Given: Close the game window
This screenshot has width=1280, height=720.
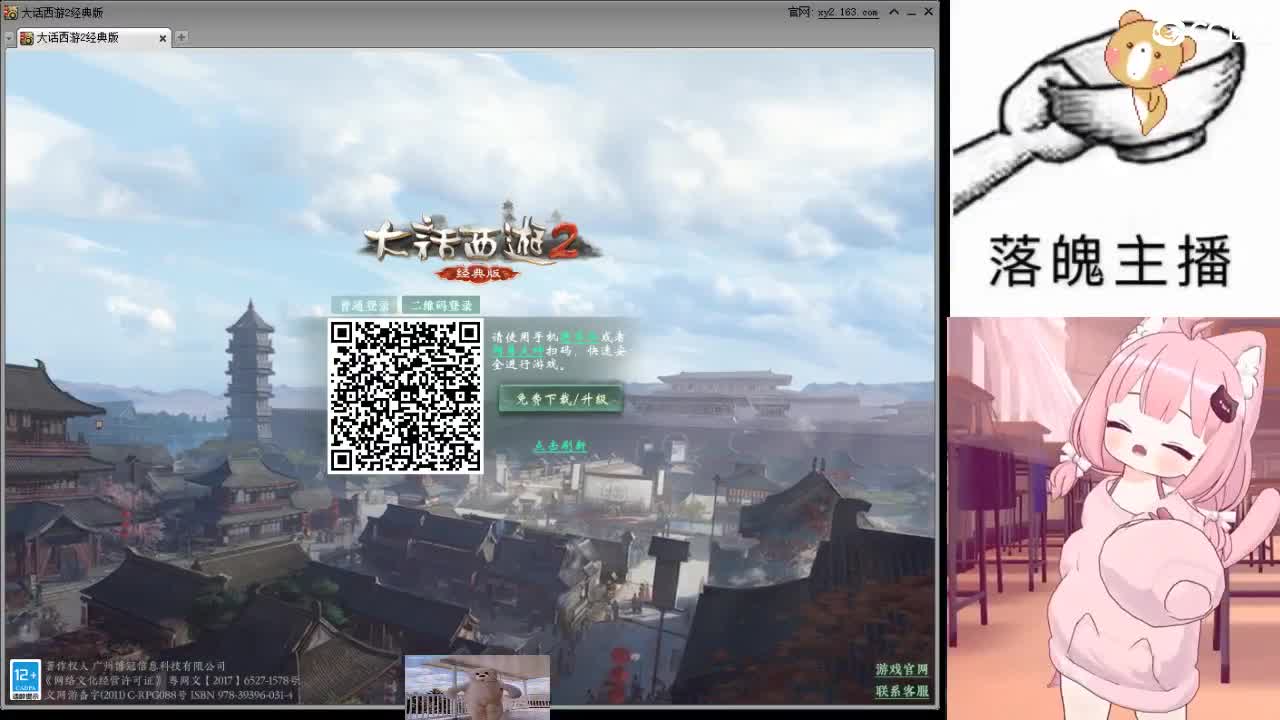Looking at the screenshot, I should point(928,12).
